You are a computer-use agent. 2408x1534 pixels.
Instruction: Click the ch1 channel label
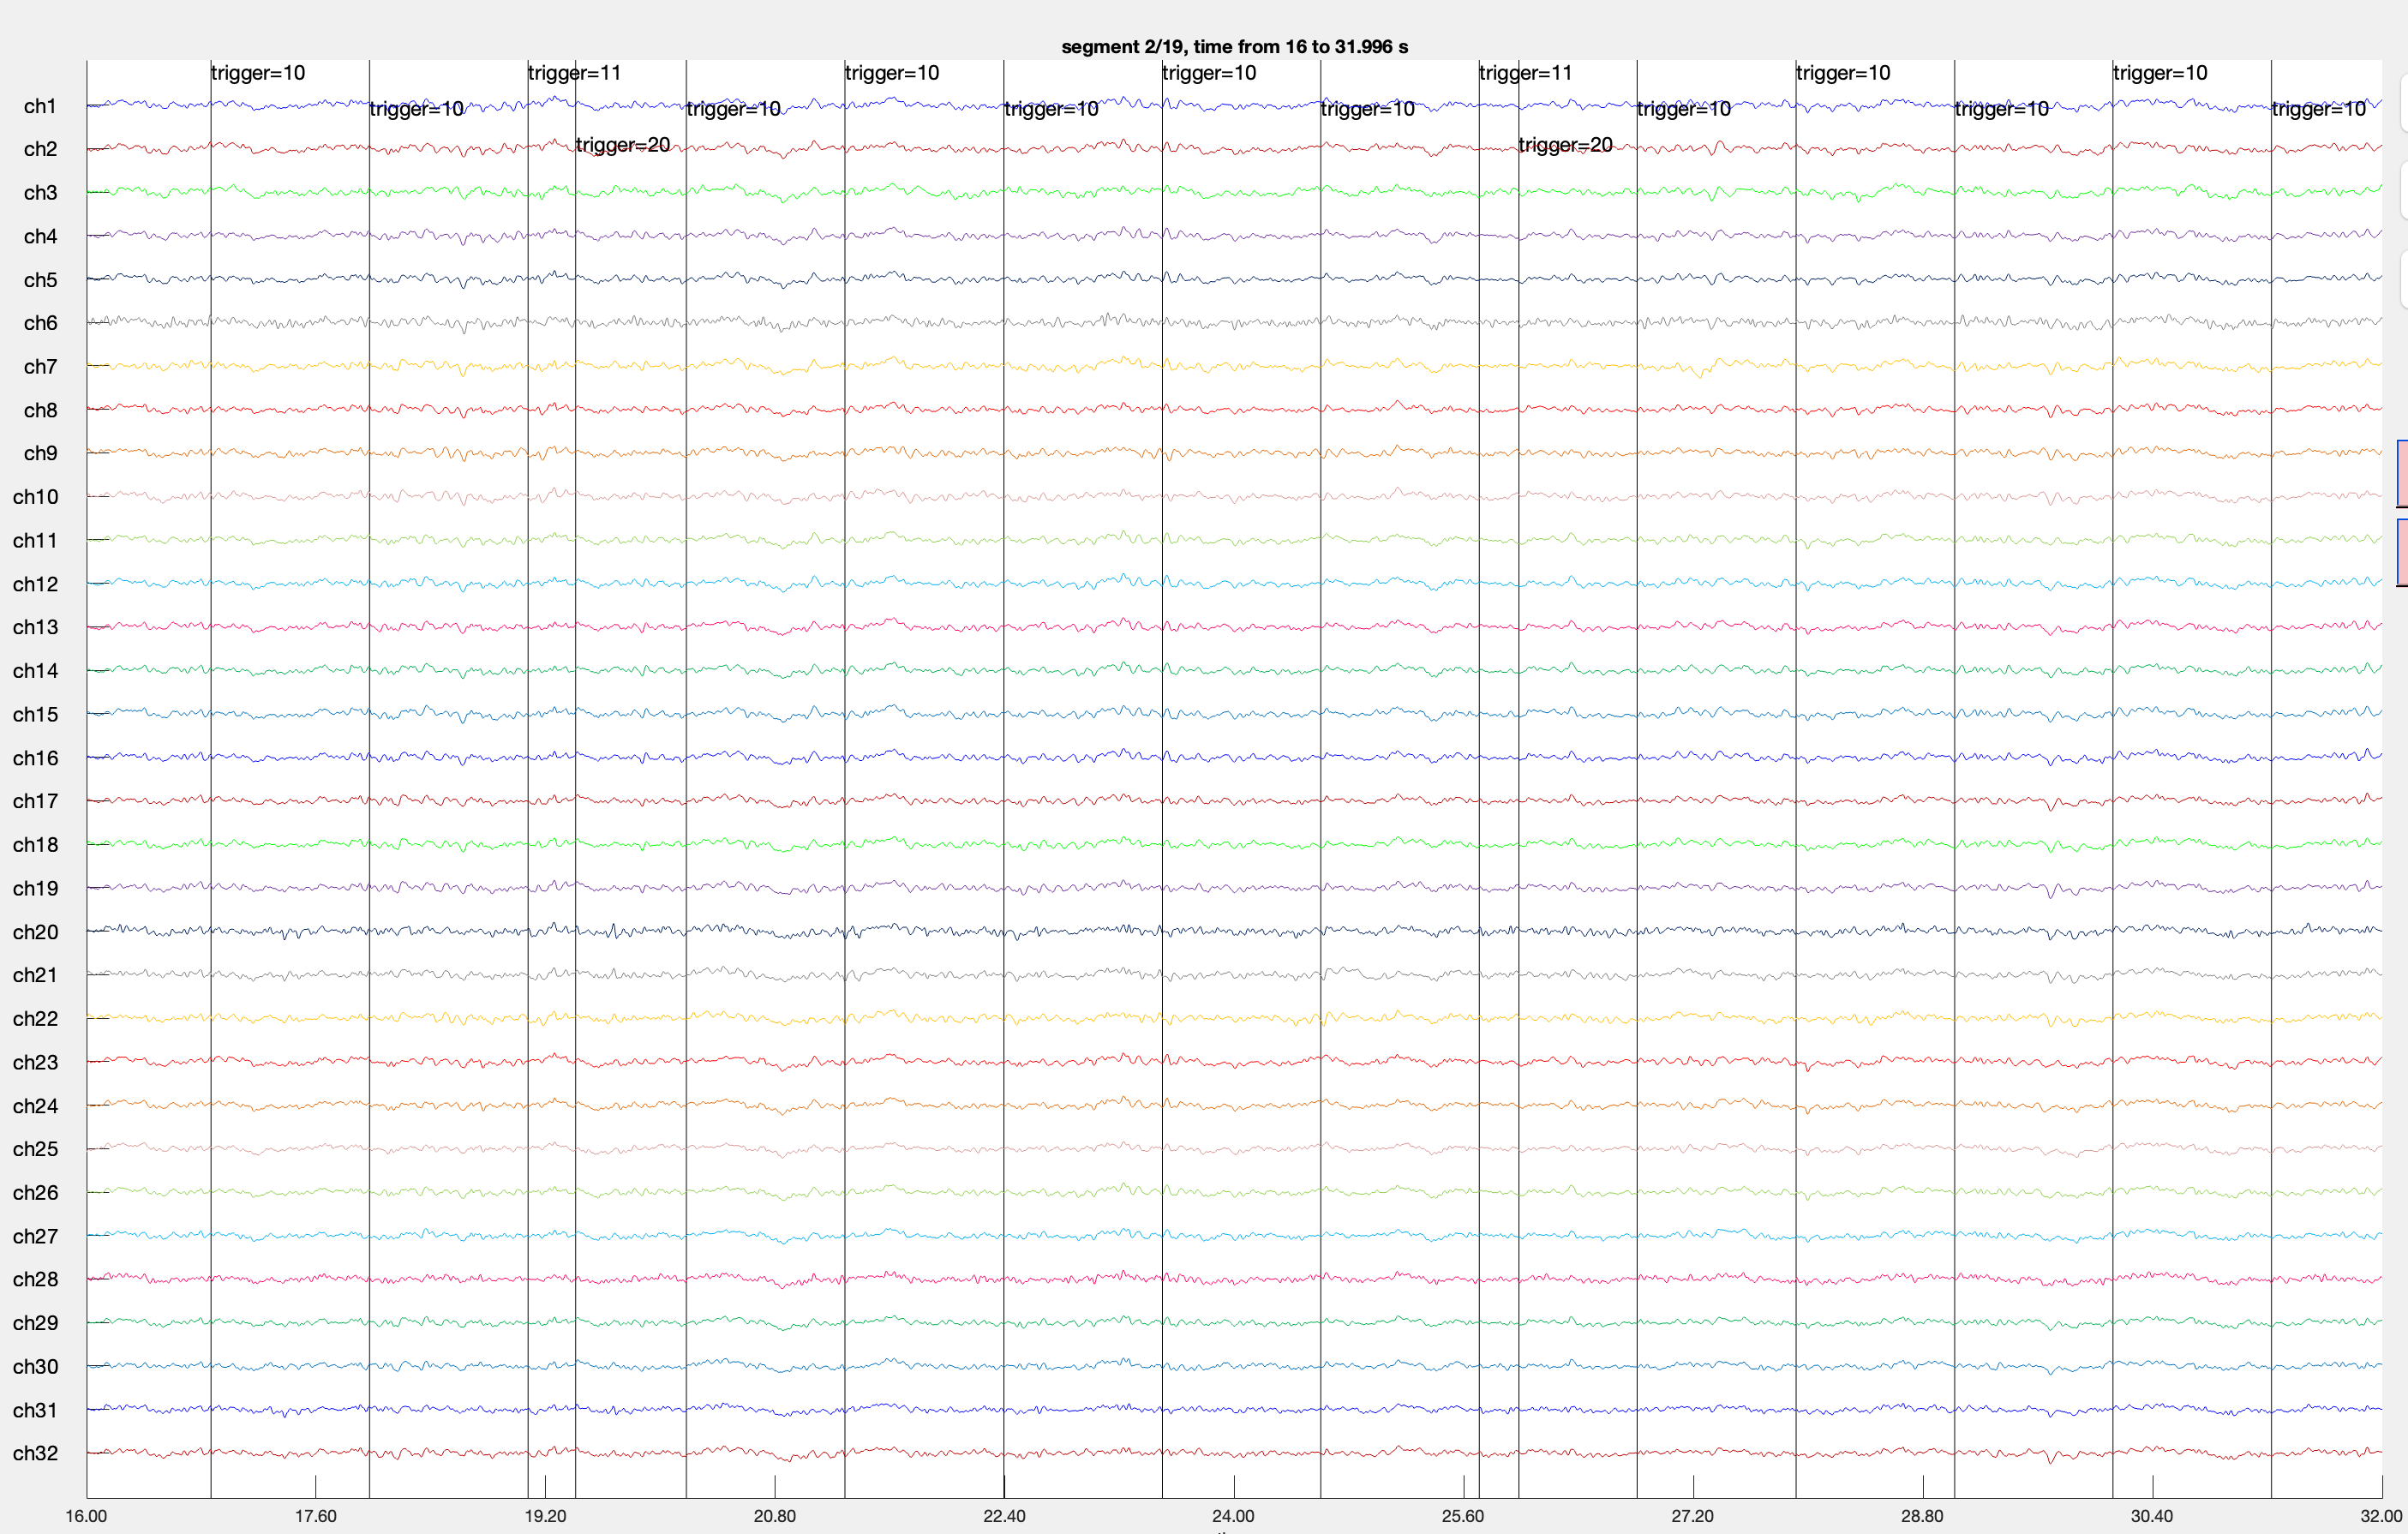tap(40, 106)
